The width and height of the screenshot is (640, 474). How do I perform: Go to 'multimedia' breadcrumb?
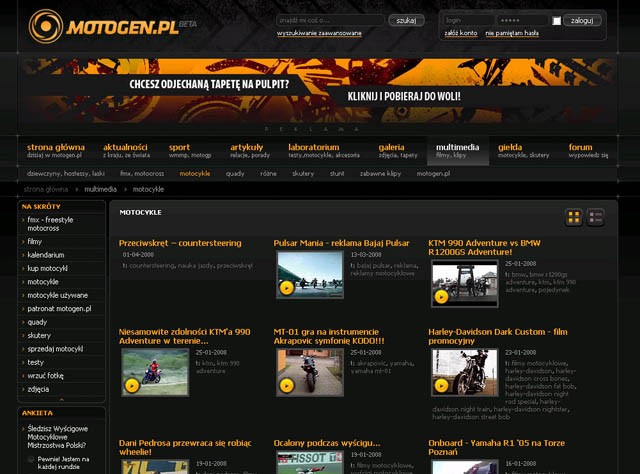pyautogui.click(x=100, y=189)
